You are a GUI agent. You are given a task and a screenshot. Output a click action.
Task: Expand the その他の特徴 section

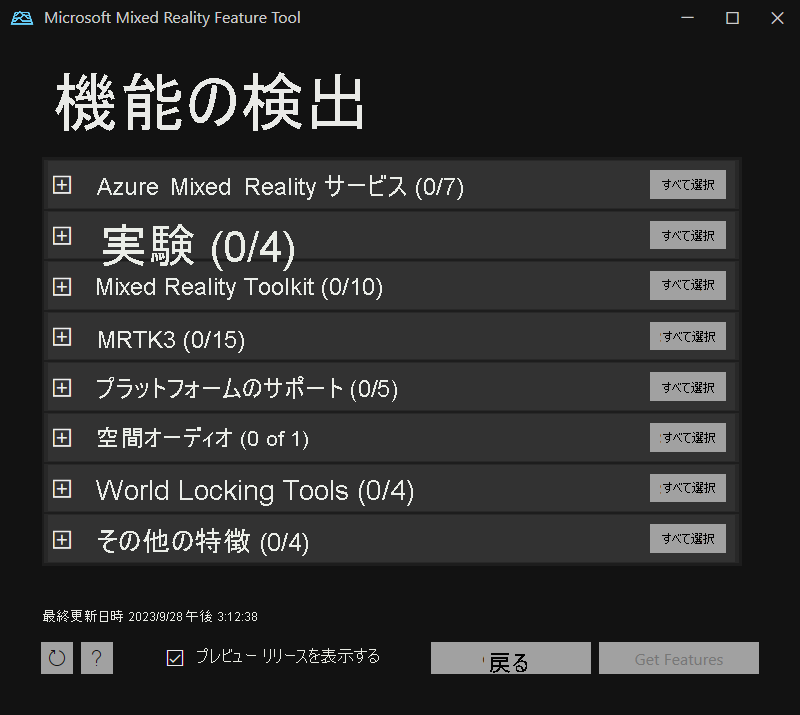pos(62,538)
